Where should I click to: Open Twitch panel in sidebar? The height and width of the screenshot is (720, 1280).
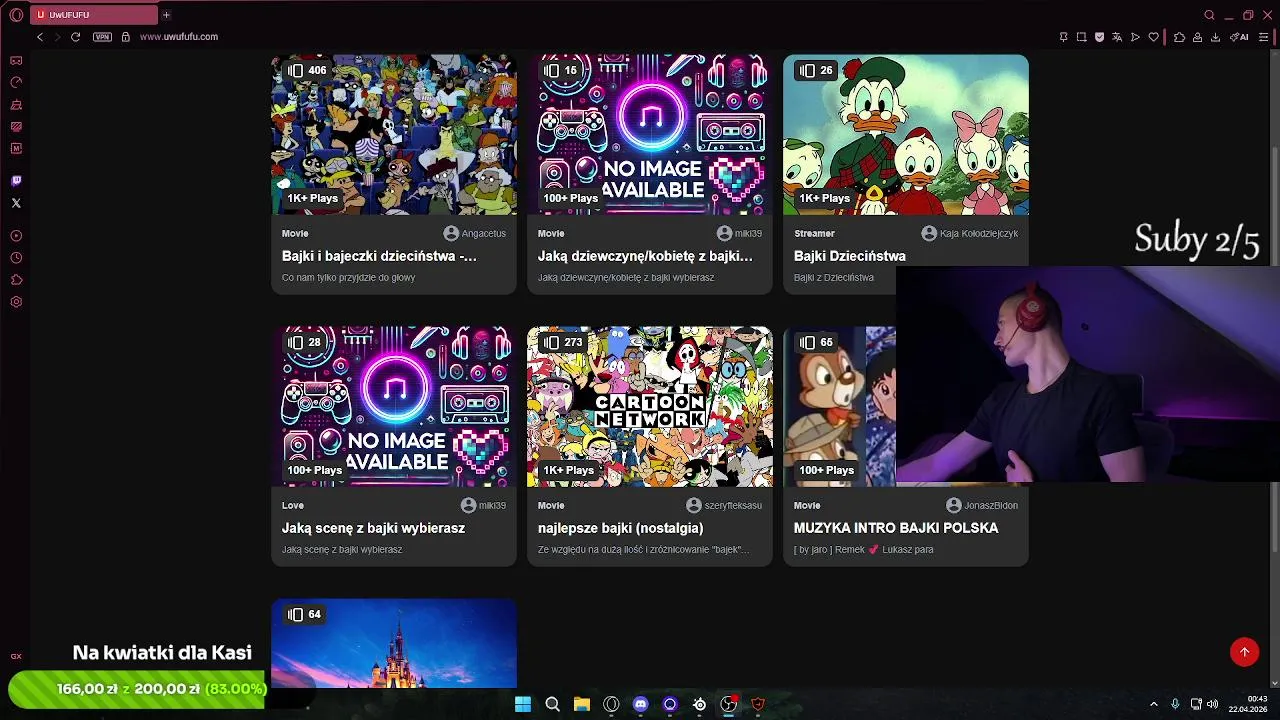(16, 181)
